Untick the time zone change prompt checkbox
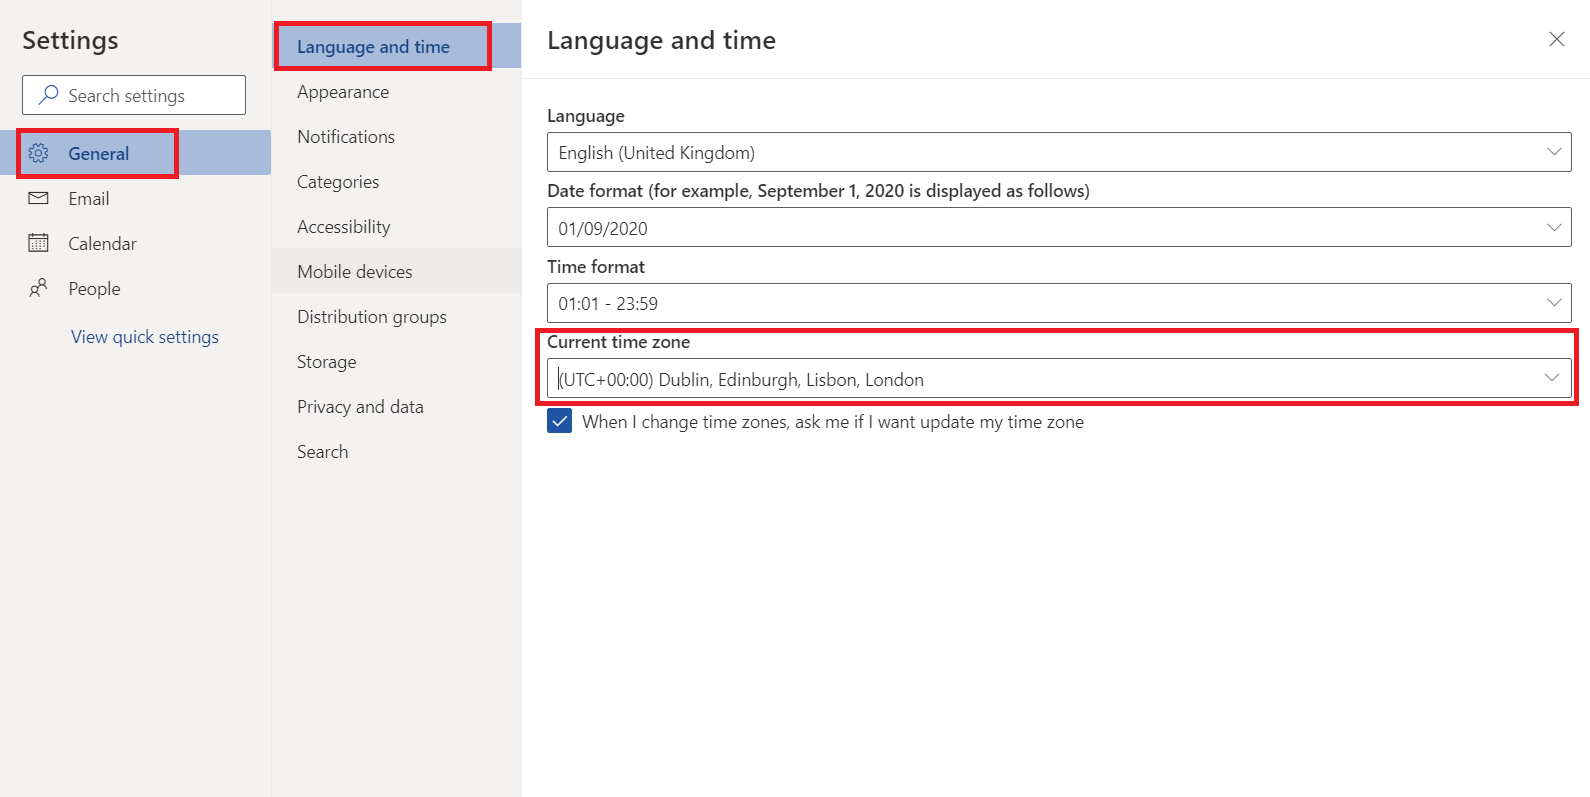The image size is (1590, 797). [x=560, y=421]
